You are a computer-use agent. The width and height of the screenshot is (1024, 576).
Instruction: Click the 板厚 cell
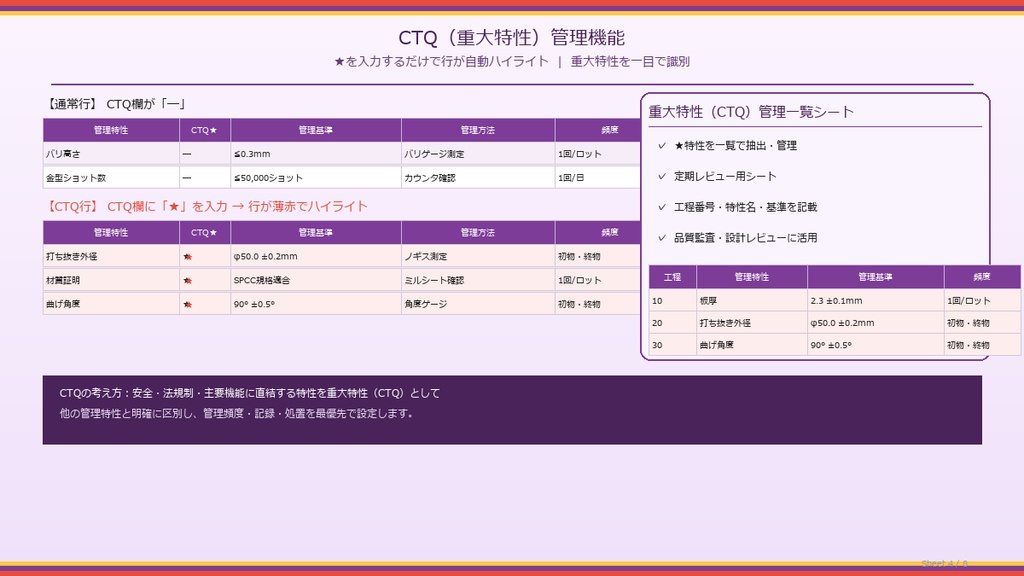[x=752, y=301]
